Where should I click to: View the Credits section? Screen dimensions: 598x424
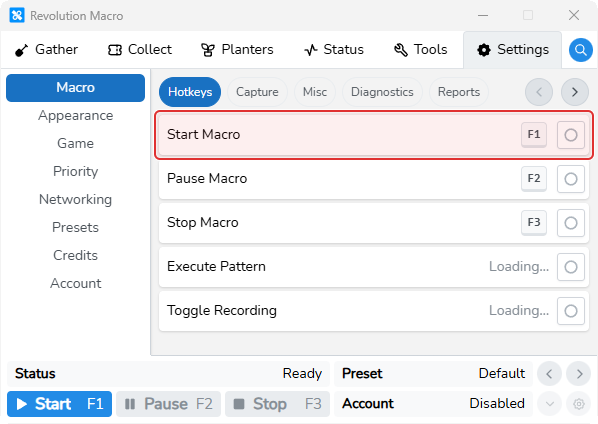point(76,255)
